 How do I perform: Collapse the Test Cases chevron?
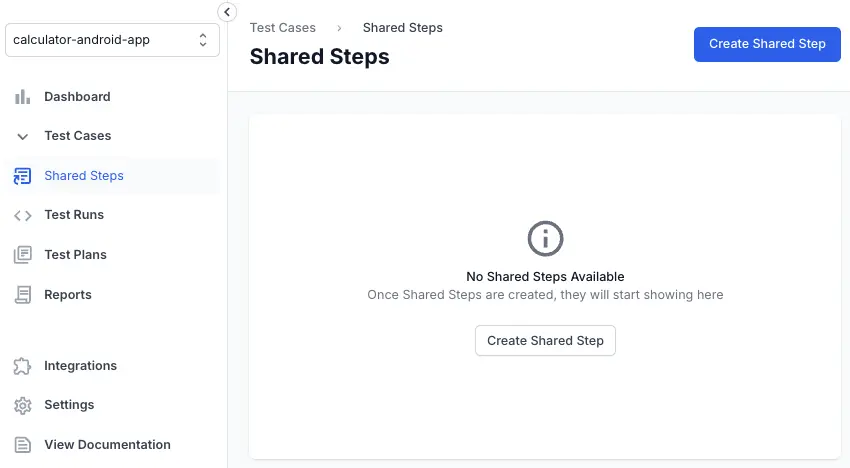(22, 137)
